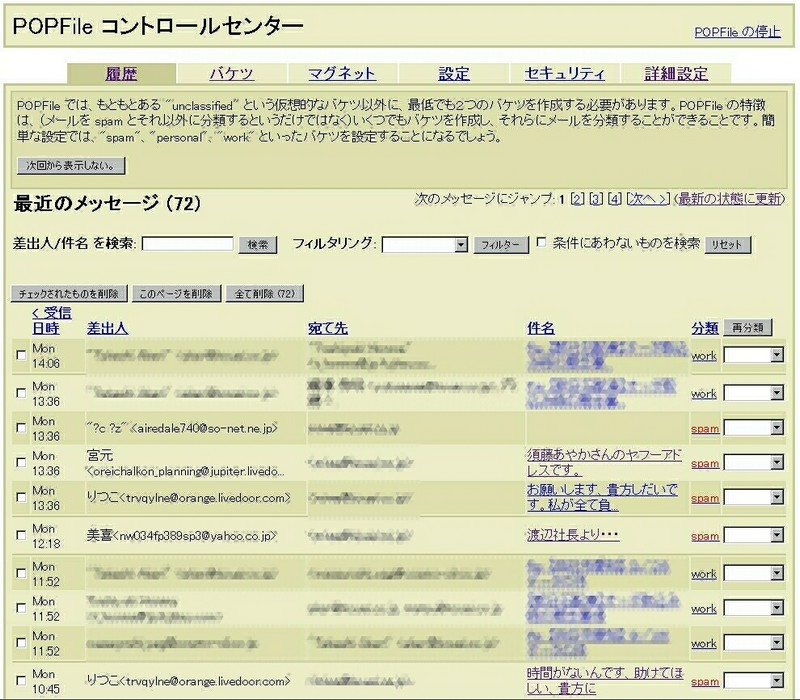
Task: Go to the 設定 tab
Action: (454, 74)
